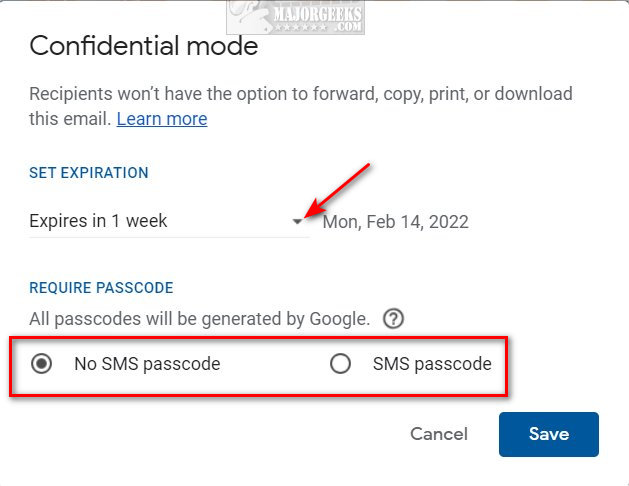Screen dimensions: 629x486
Task: Click the "No SMS passcode" label text
Action: (147, 364)
